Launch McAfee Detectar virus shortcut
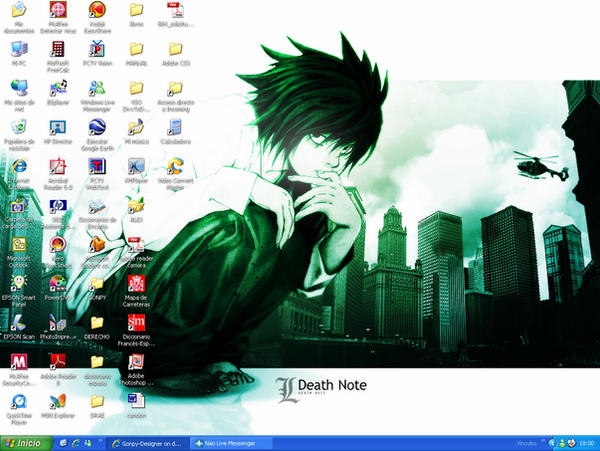This screenshot has height=451, width=600. (x=58, y=17)
